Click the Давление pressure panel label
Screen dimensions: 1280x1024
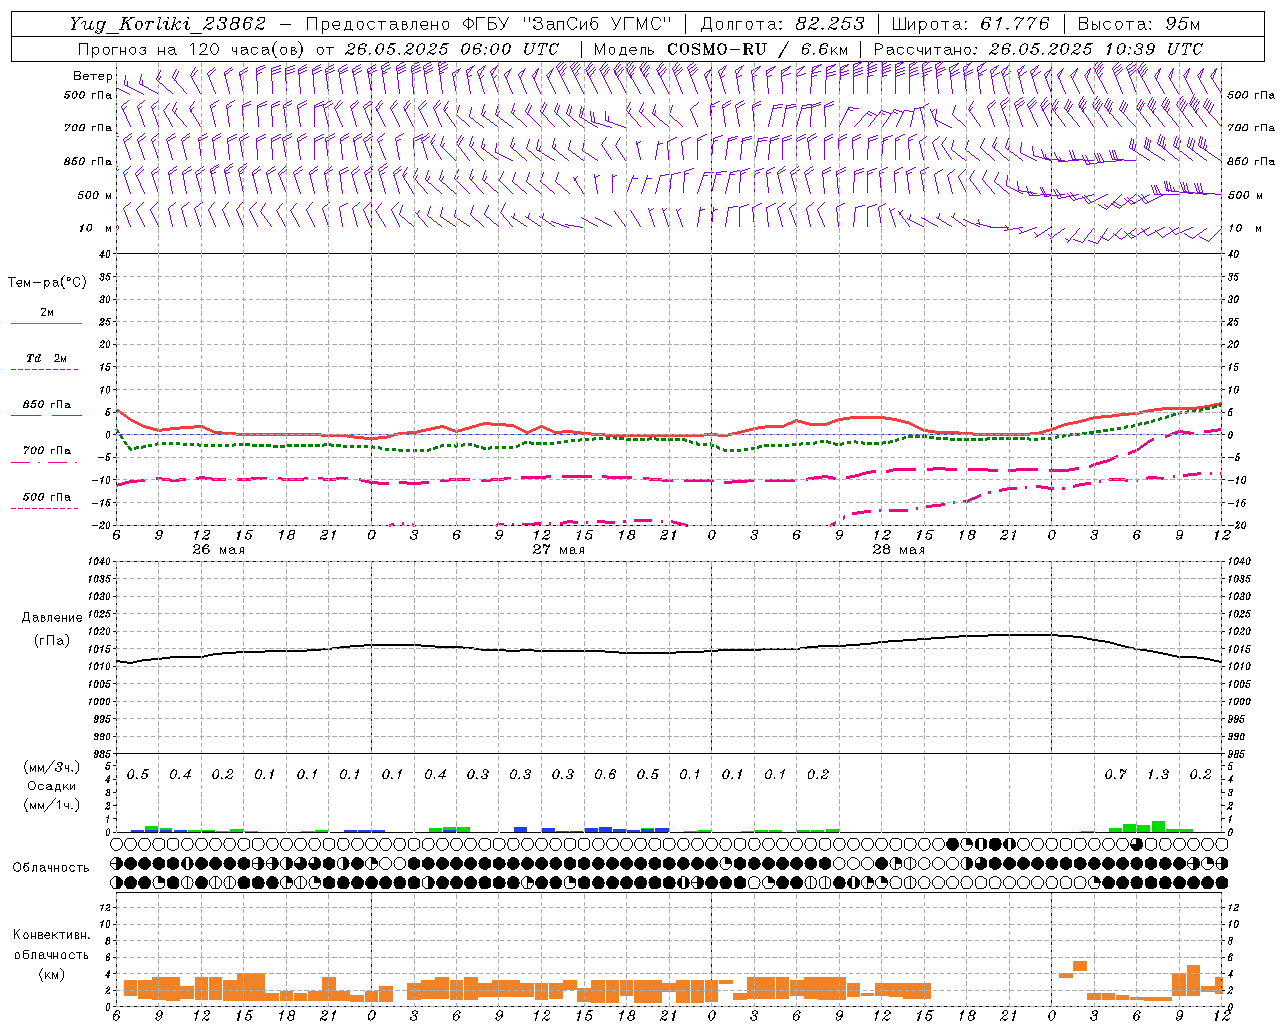click(52, 618)
